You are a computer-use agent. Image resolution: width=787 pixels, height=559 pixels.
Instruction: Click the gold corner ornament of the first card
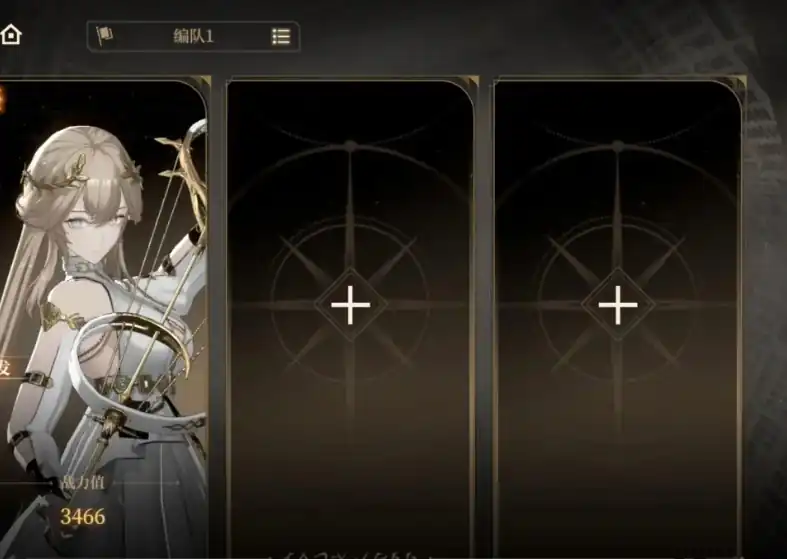tap(204, 82)
